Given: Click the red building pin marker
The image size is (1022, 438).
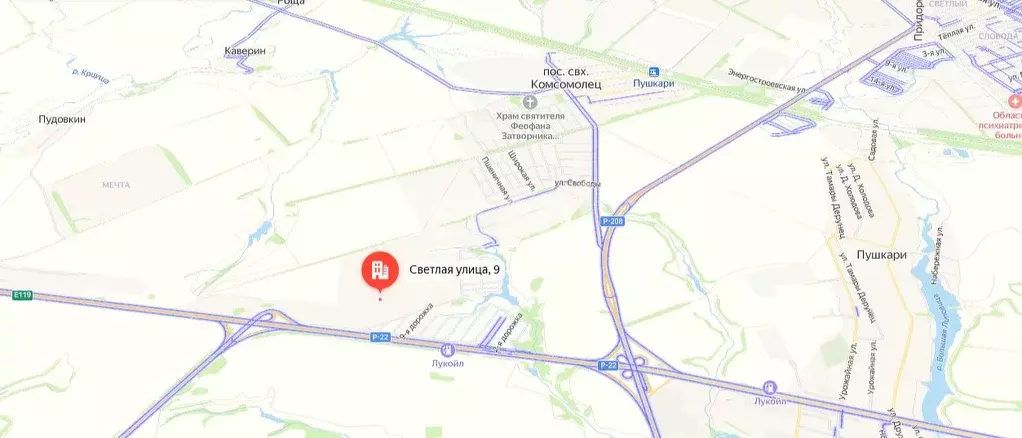Looking at the screenshot, I should click(x=380, y=271).
